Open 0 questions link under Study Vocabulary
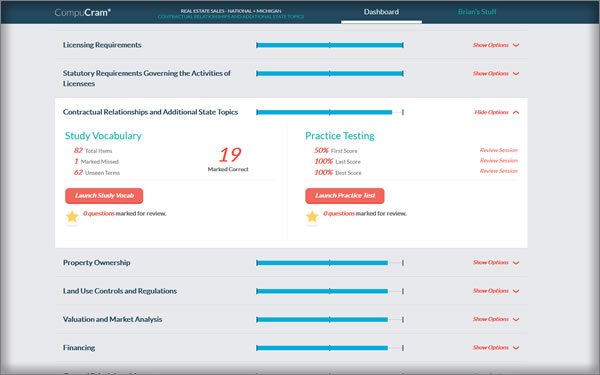The width and height of the screenshot is (600, 375). [99, 214]
